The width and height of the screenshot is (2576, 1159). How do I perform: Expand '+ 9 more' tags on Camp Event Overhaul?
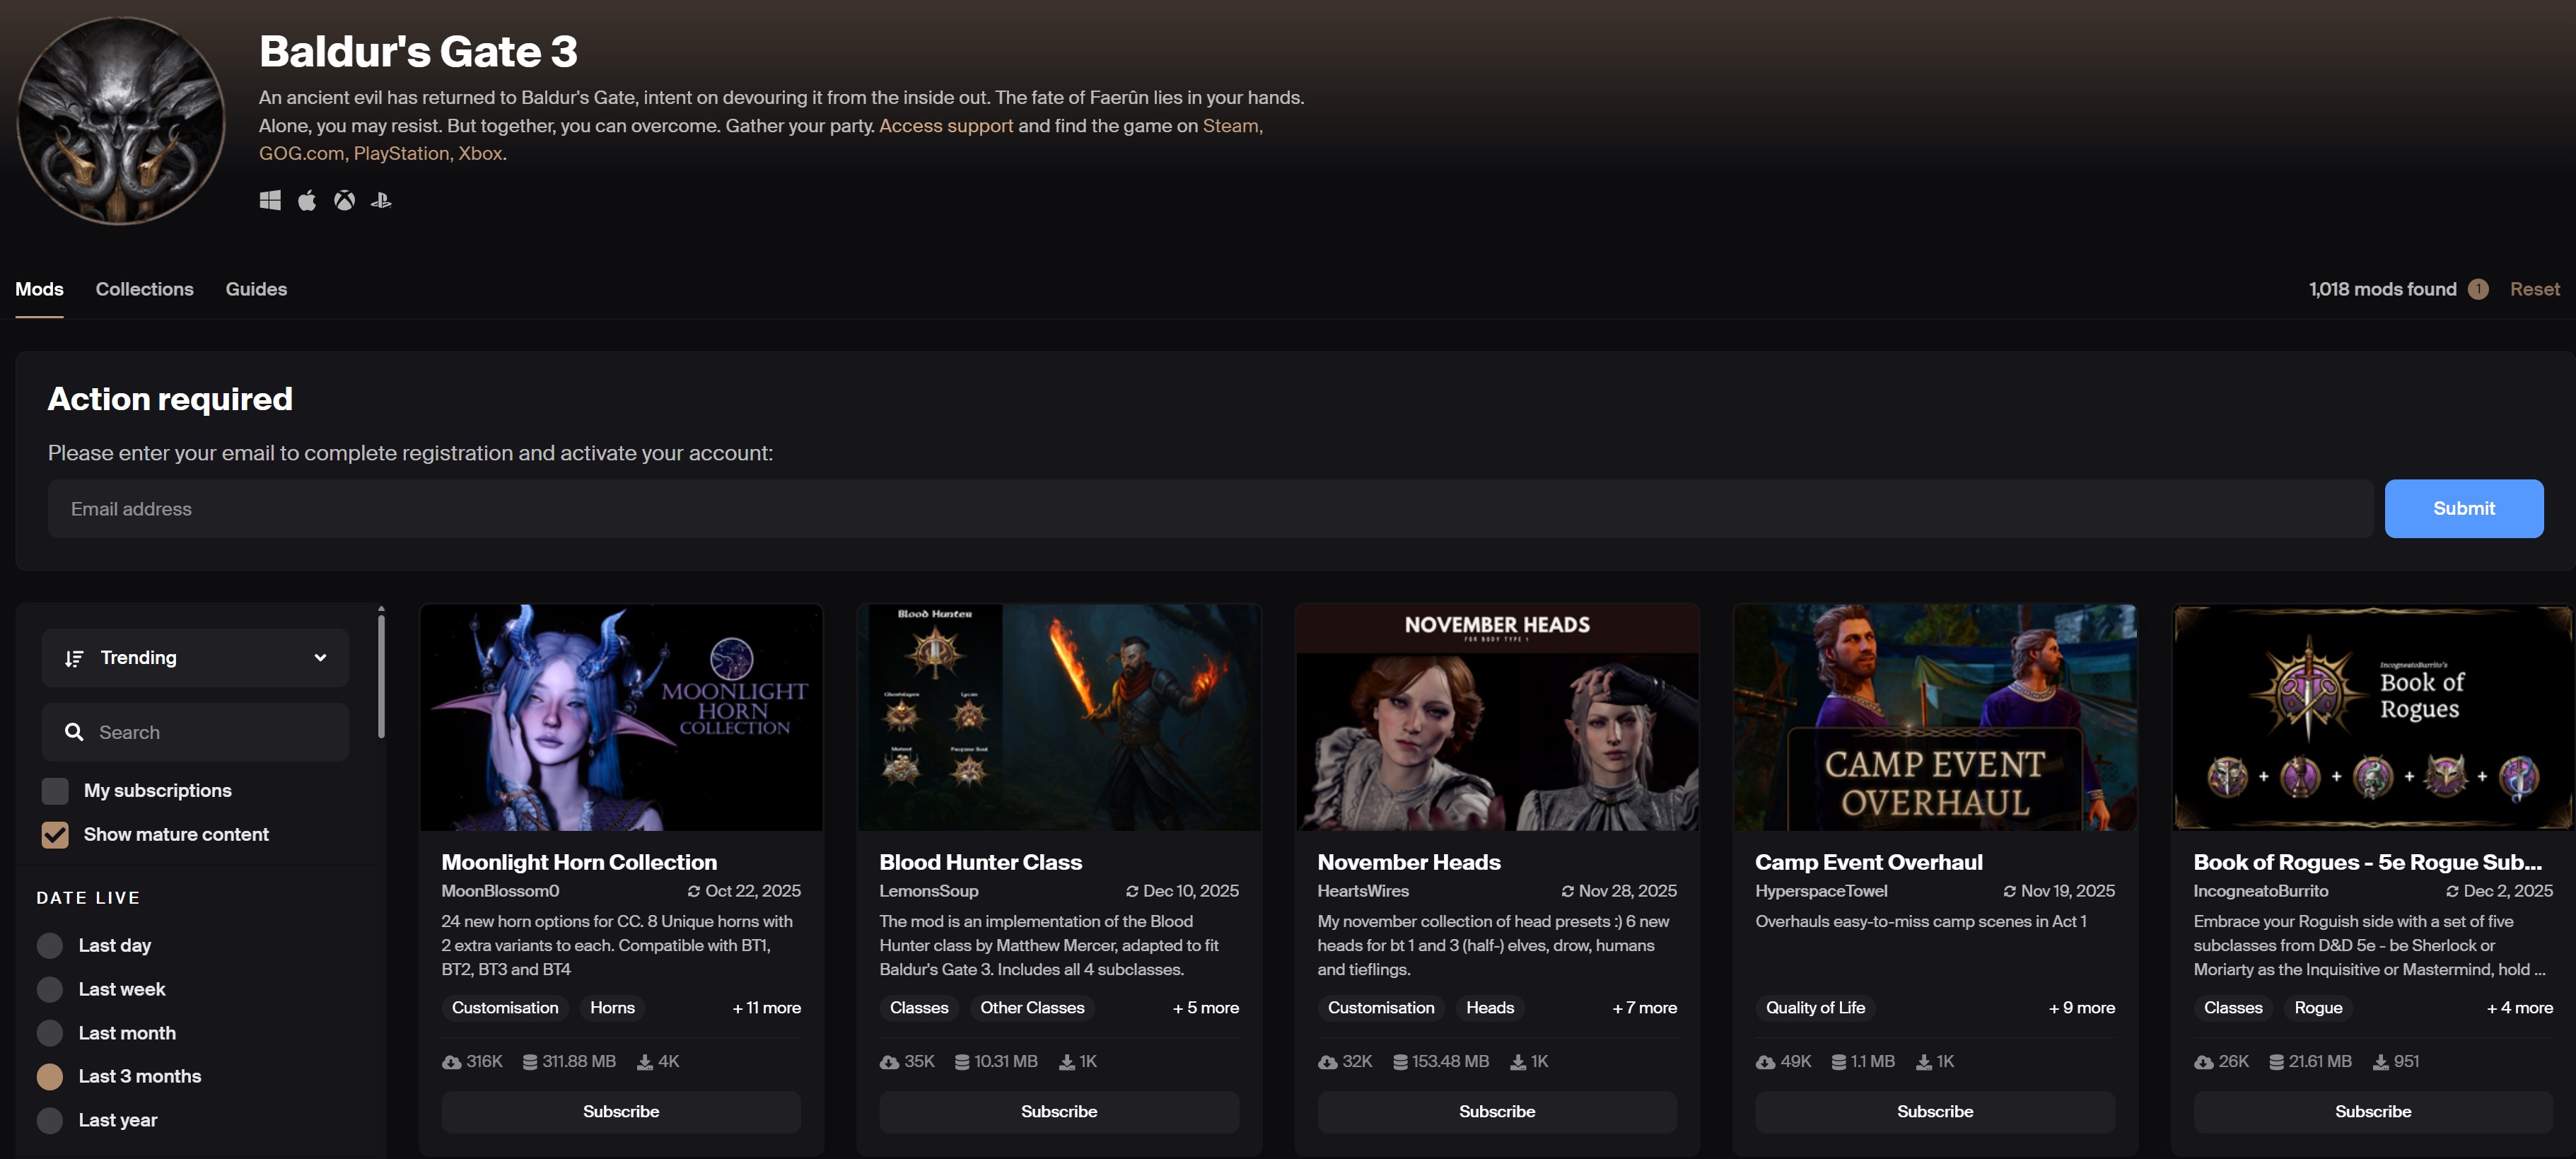pos(2081,1008)
